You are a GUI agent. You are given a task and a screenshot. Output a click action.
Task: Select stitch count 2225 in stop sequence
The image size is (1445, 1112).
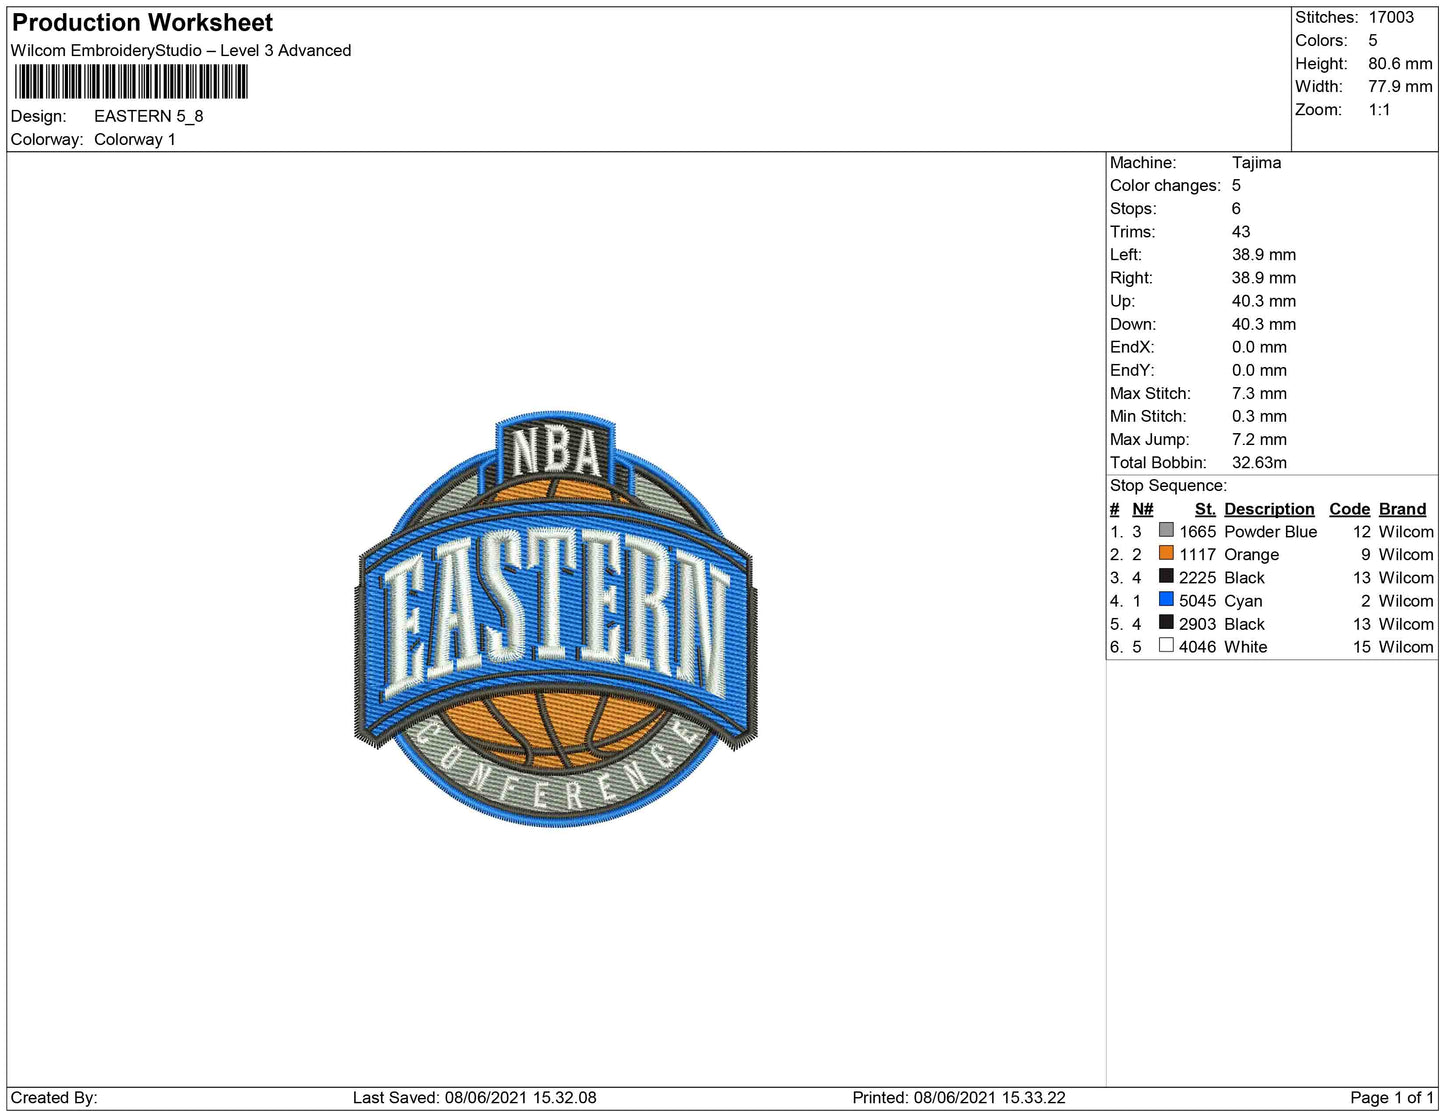click(1197, 577)
